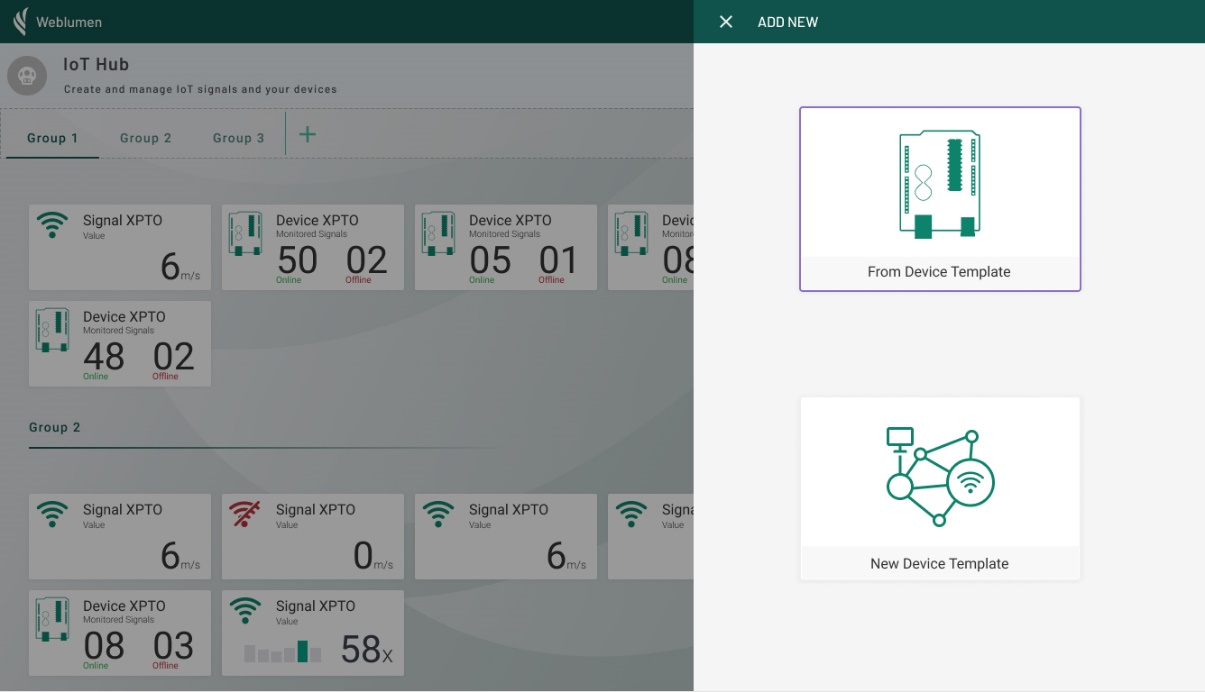Click board icon on device card with 48 online
The image size is (1205, 692).
[53, 330]
